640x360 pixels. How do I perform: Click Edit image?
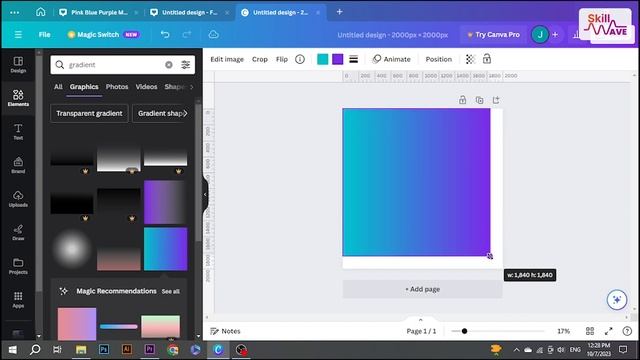227,59
